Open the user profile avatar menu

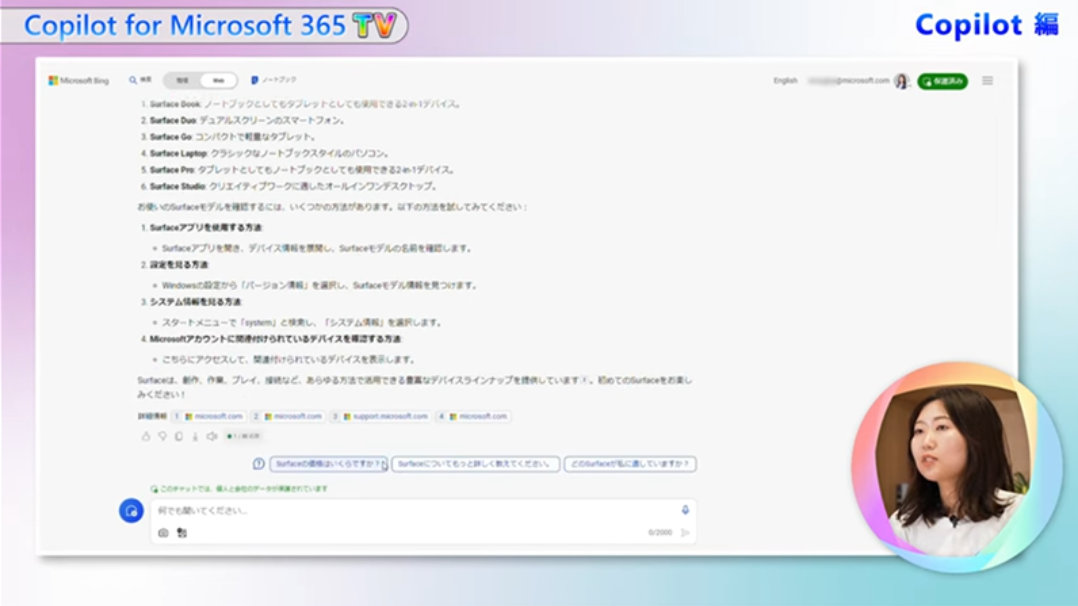tap(902, 81)
